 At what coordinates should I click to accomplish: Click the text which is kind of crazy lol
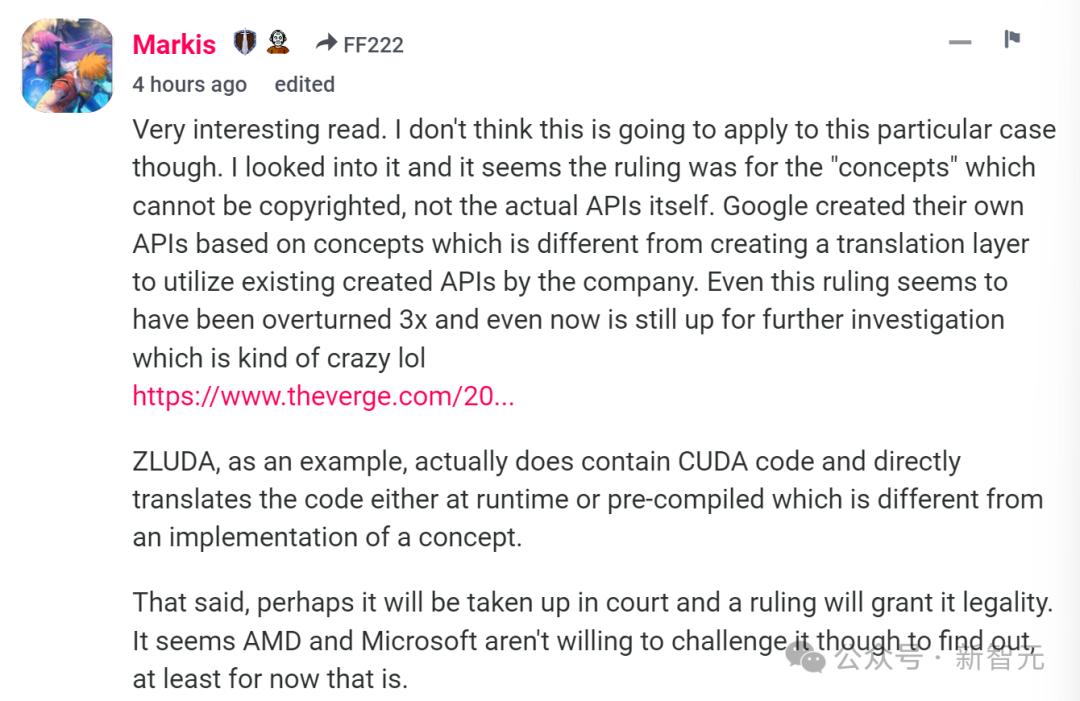coord(278,358)
